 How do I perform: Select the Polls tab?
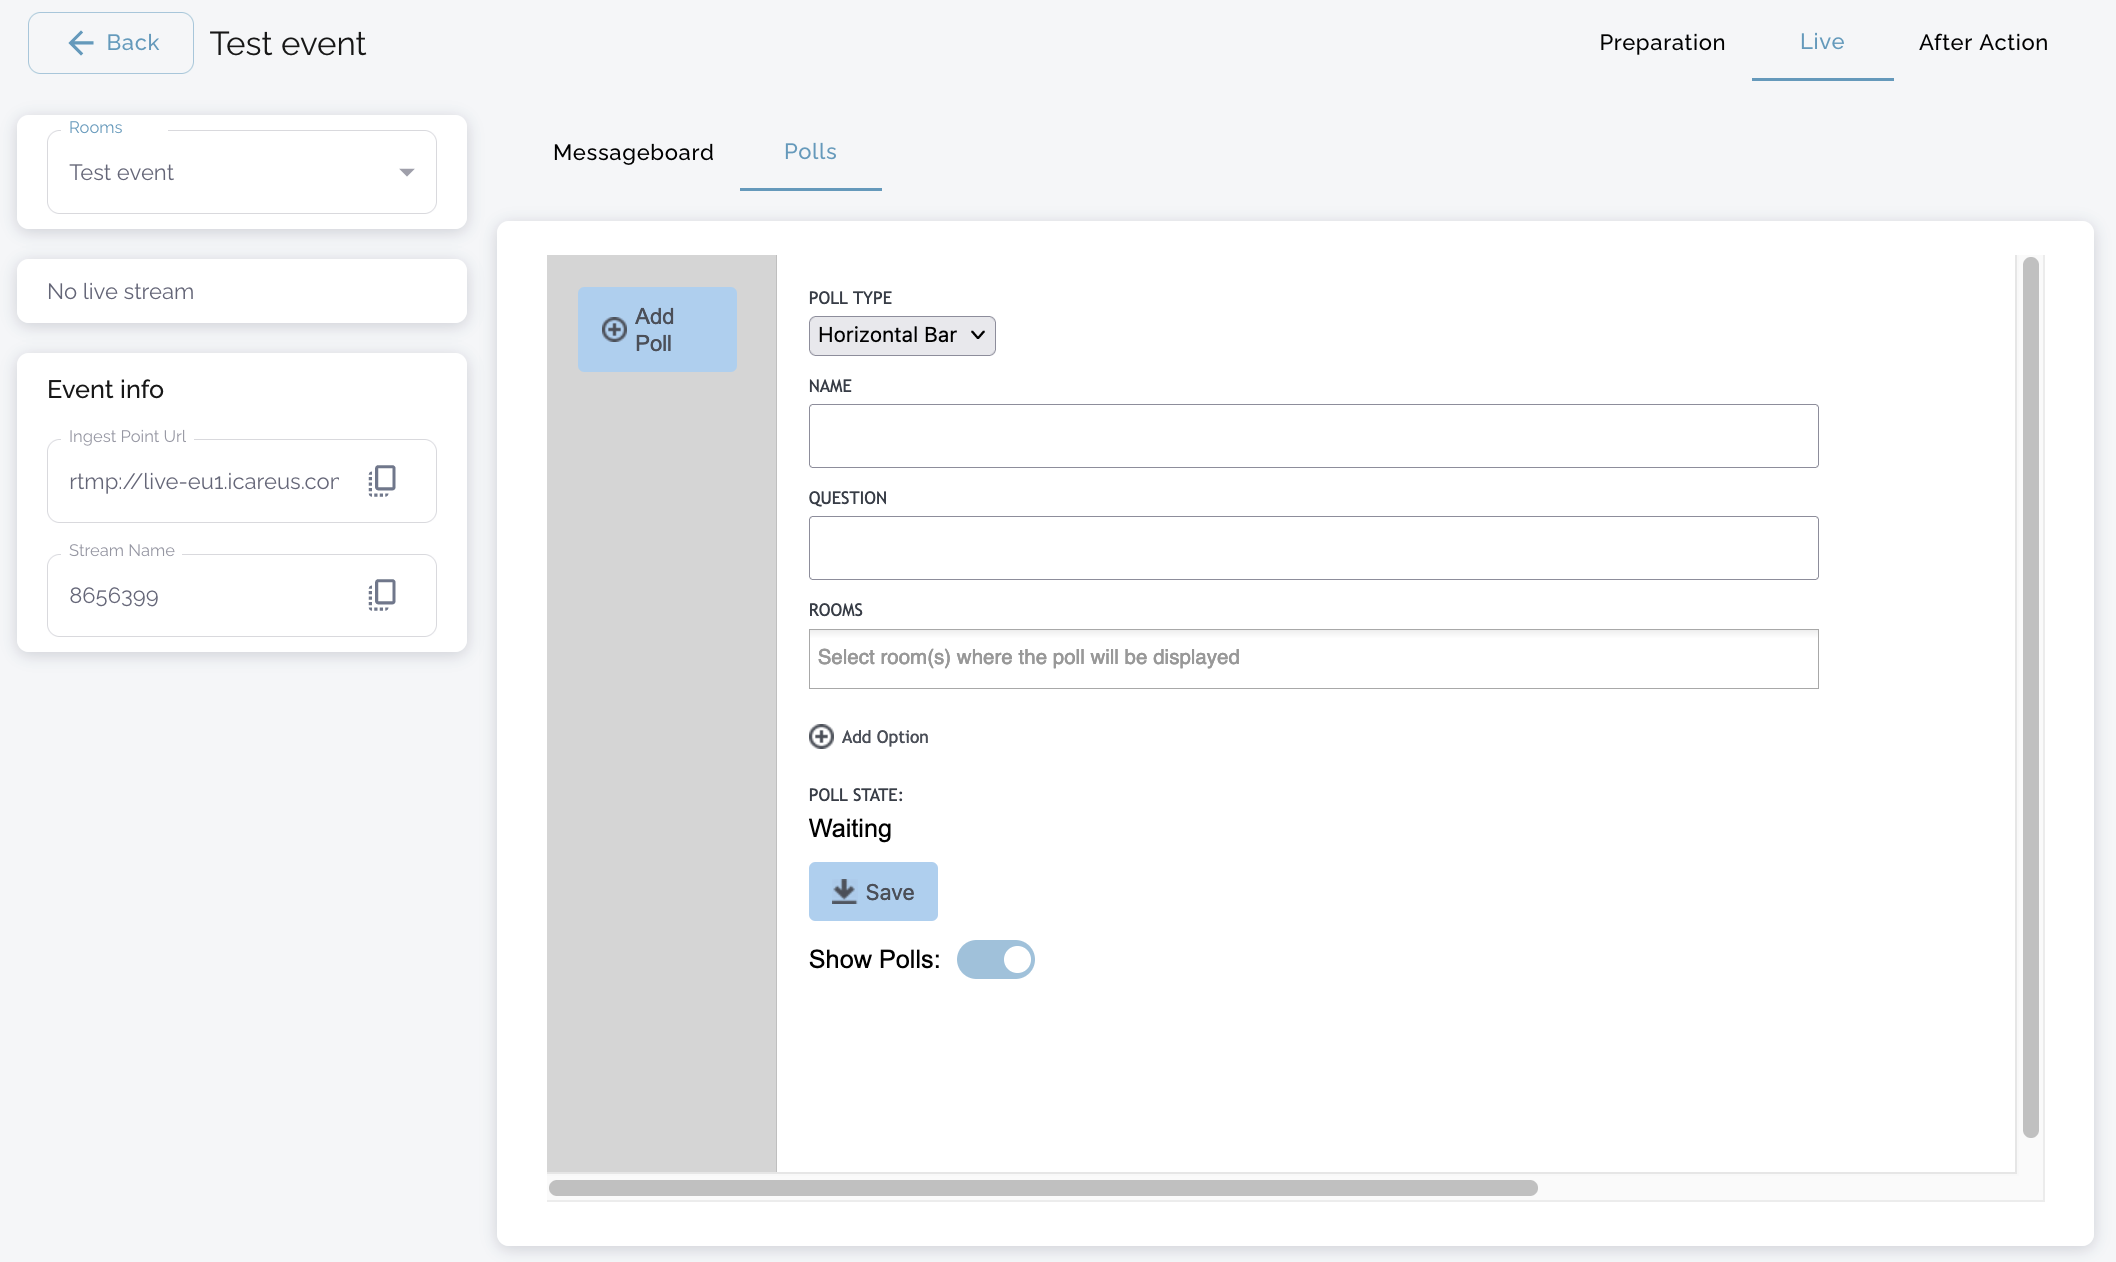coord(810,152)
